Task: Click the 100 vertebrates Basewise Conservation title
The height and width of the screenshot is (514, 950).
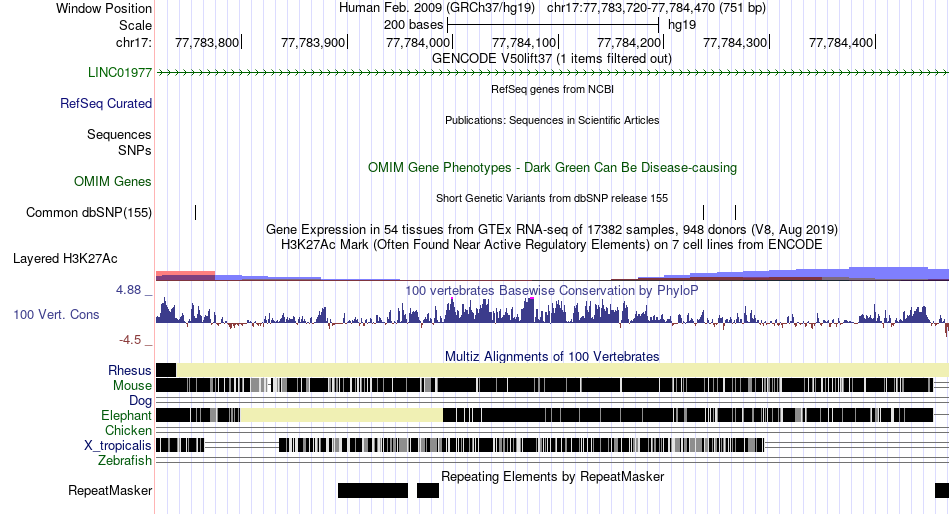Action: (x=552, y=290)
